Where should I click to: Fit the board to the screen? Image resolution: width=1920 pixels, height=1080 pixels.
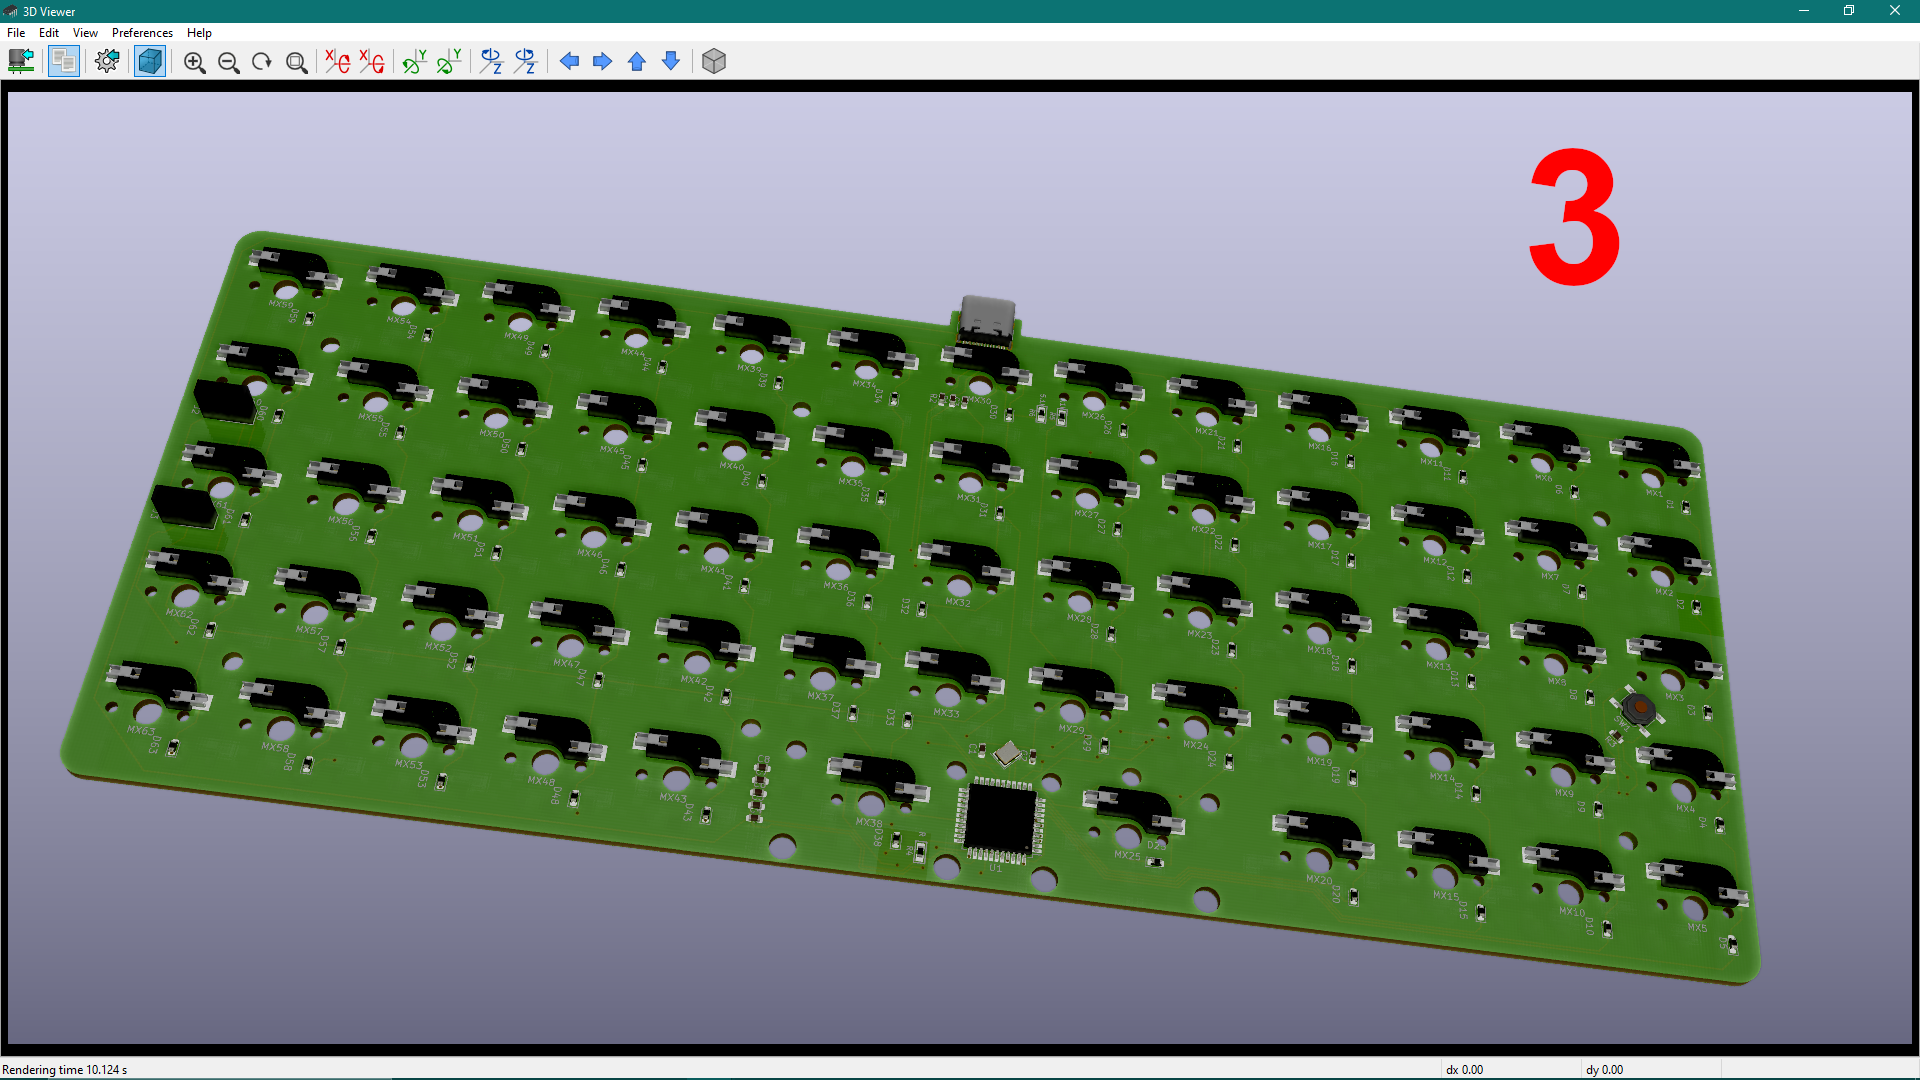[295, 61]
